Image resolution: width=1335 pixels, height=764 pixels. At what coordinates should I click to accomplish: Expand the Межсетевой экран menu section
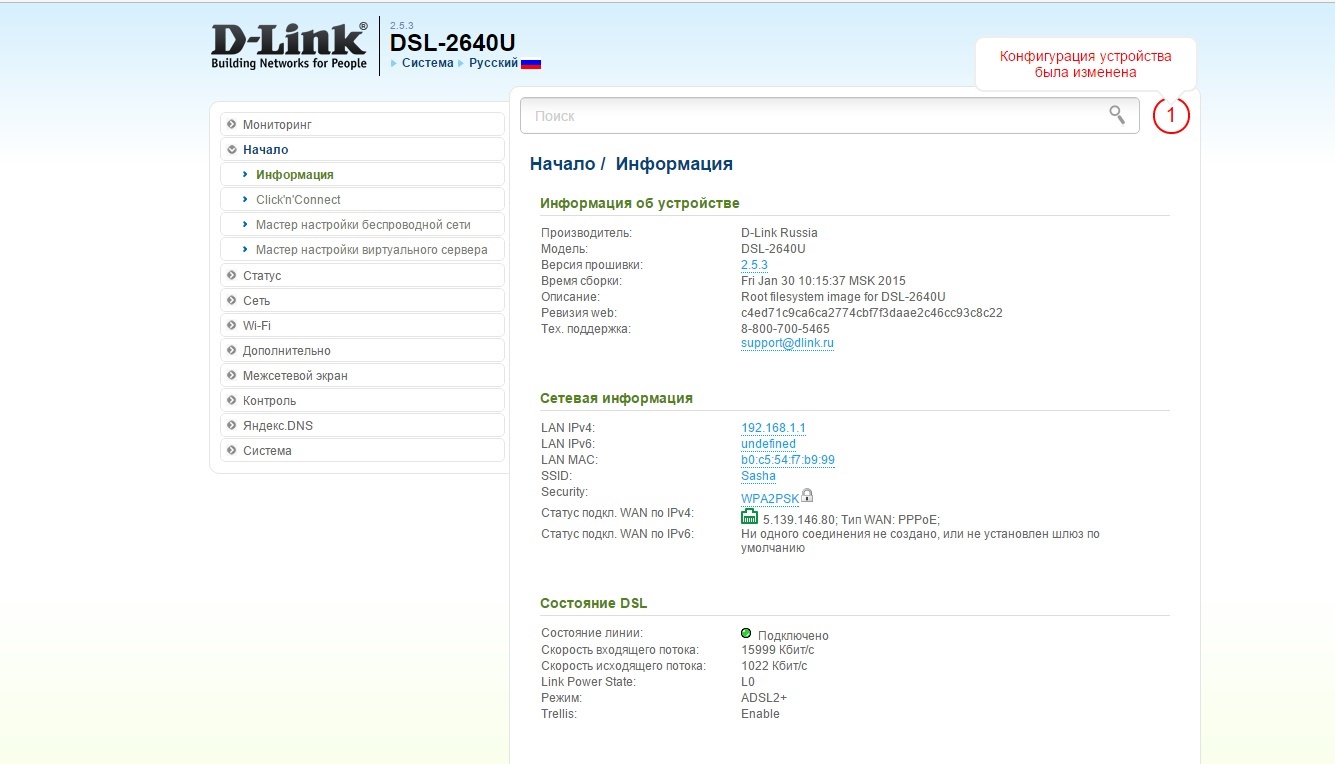362,376
